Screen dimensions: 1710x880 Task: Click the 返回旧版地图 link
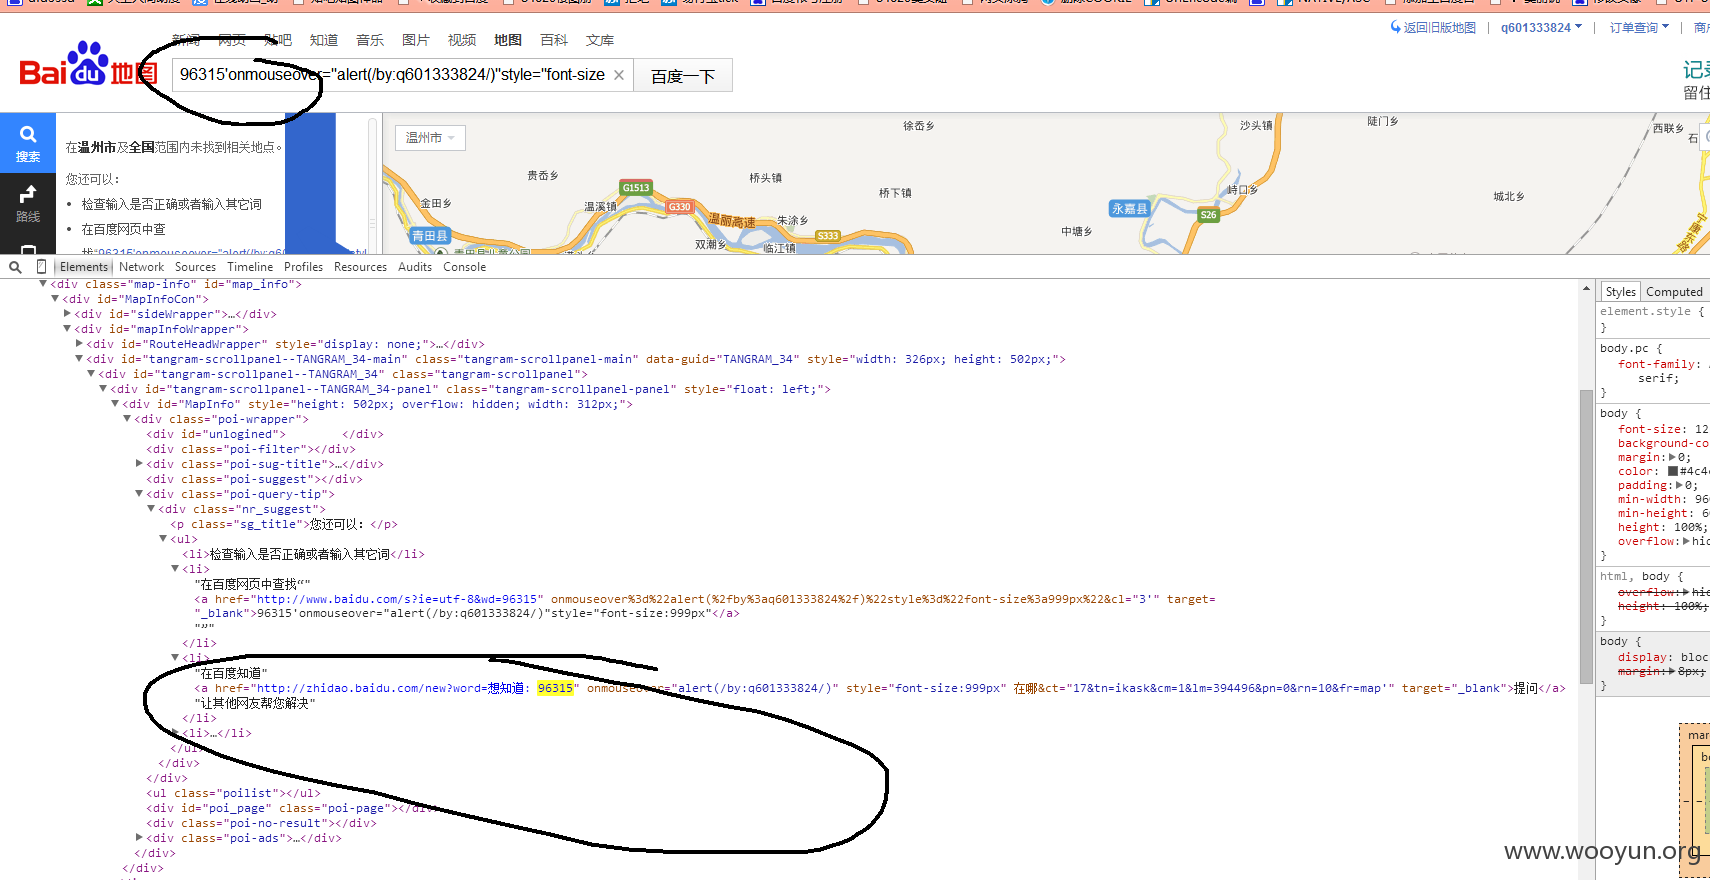1433,28
